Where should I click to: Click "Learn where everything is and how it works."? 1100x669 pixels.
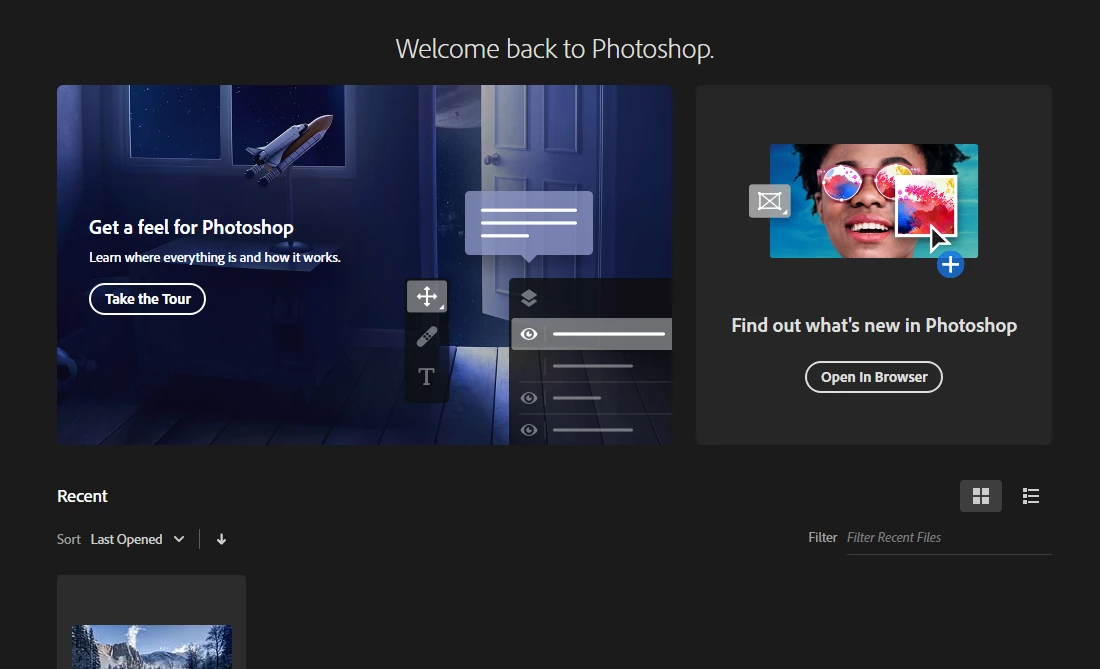(215, 257)
